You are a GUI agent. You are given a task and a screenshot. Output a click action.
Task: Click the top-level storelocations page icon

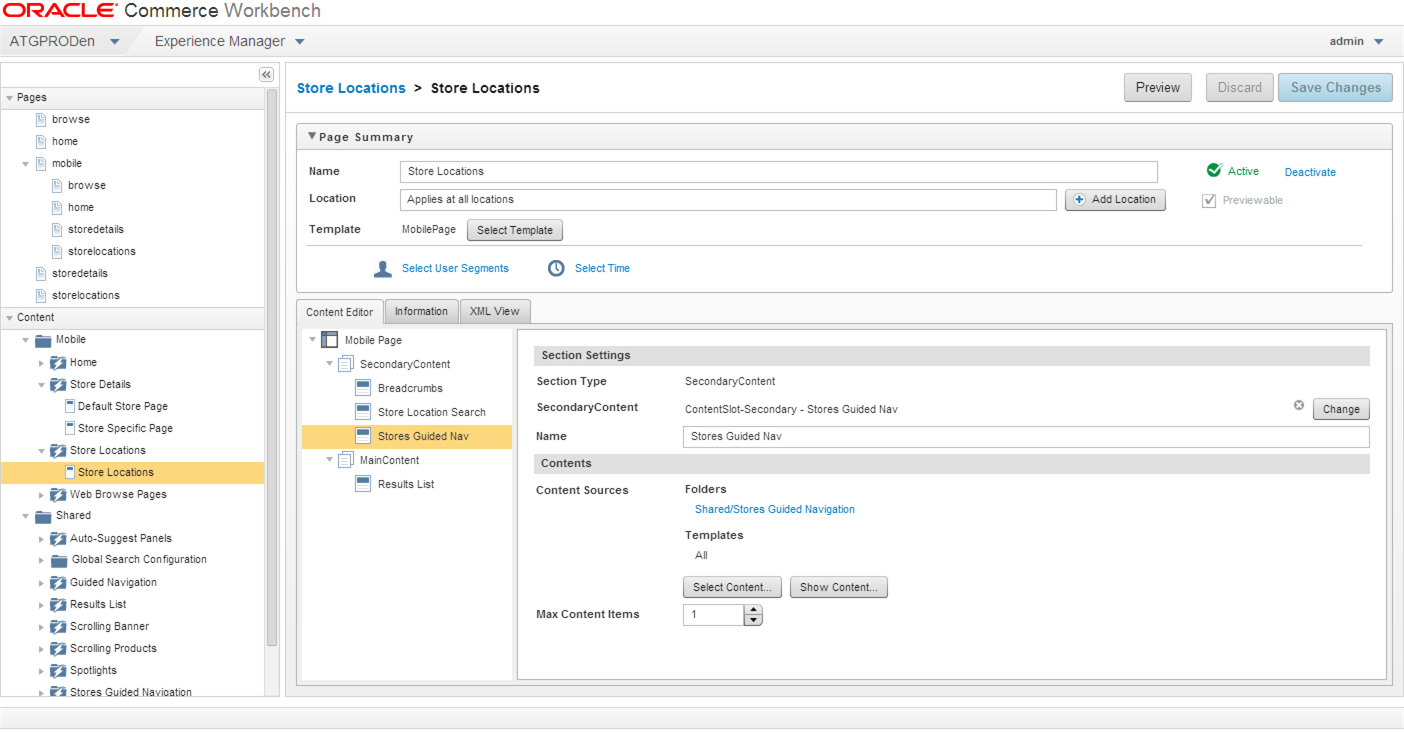[41, 295]
